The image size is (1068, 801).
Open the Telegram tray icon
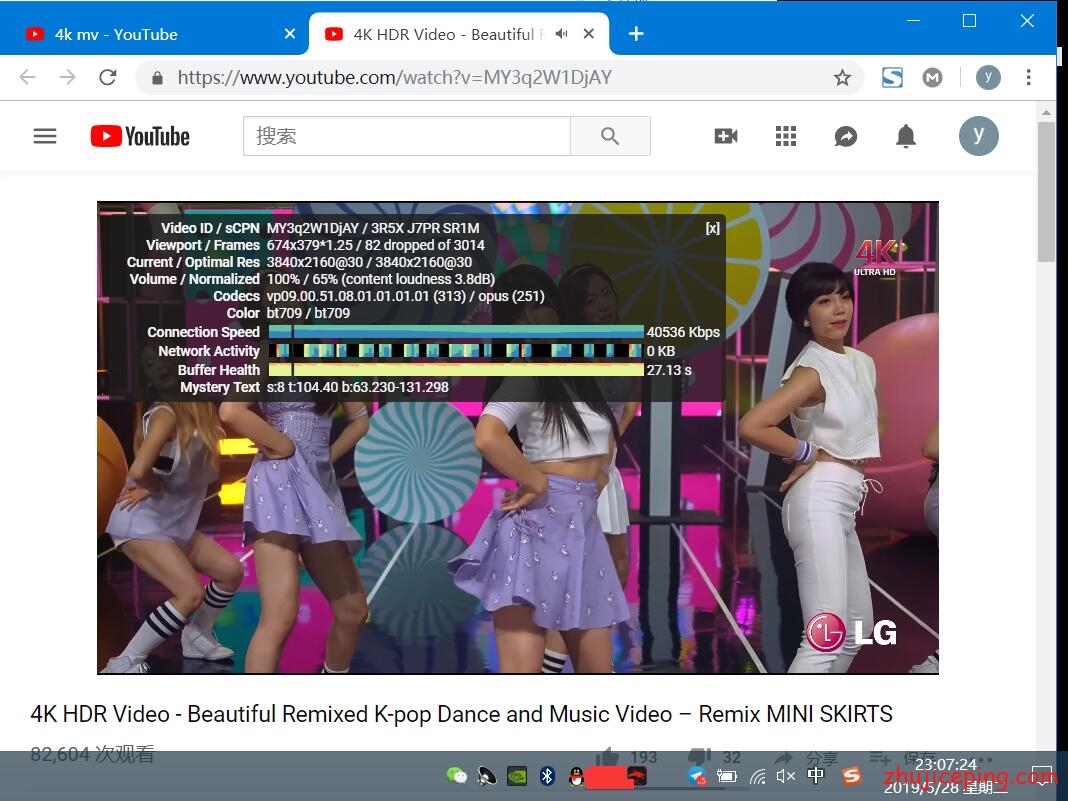point(696,775)
